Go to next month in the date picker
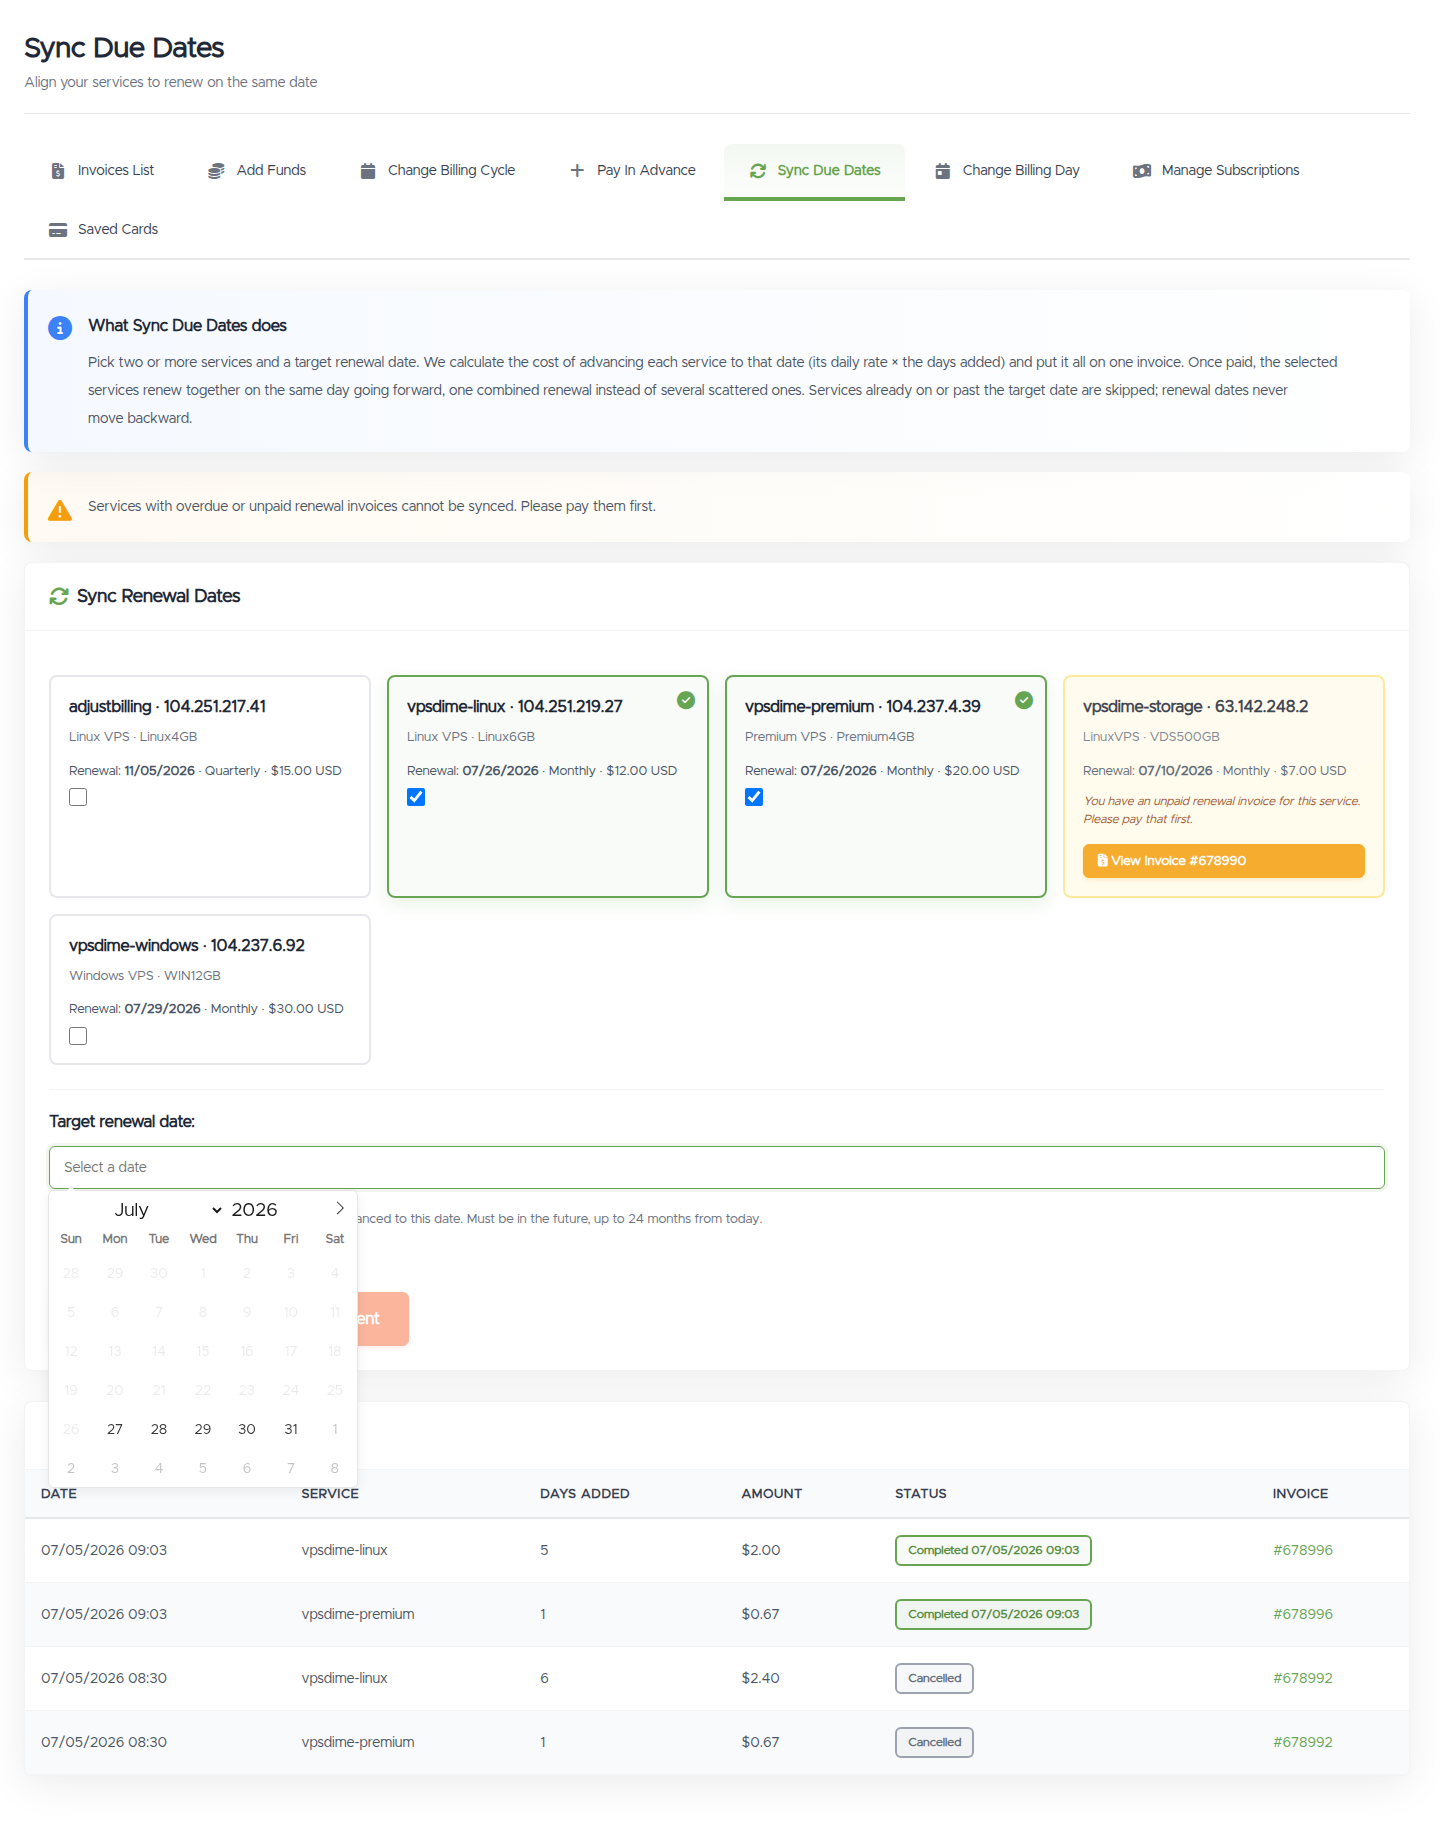Image resolution: width=1440 pixels, height=1844 pixels. pos(340,1208)
